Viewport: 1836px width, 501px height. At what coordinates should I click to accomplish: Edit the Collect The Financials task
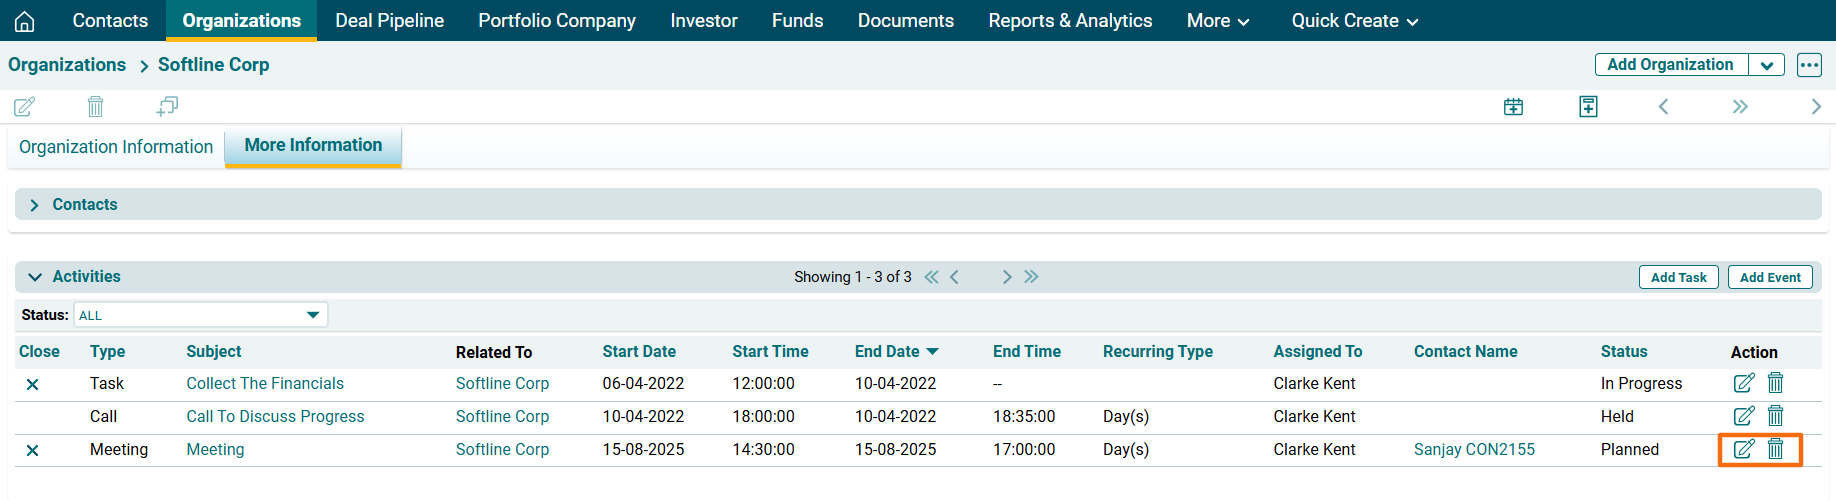click(1743, 383)
